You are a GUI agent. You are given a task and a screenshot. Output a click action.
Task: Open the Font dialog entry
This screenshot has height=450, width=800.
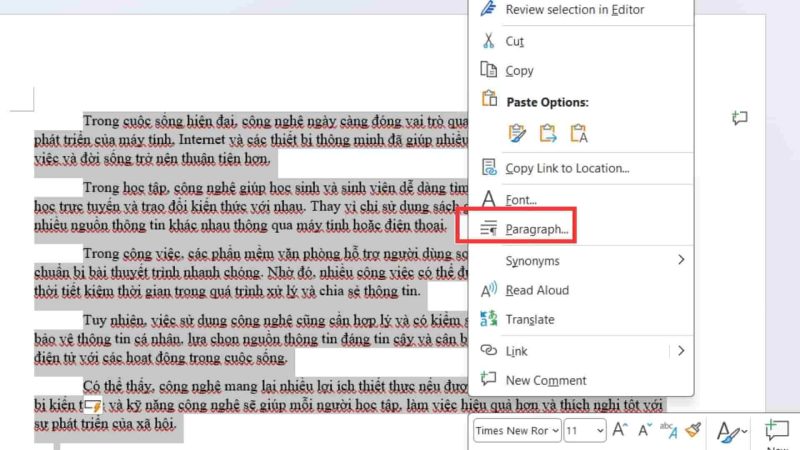(520, 199)
